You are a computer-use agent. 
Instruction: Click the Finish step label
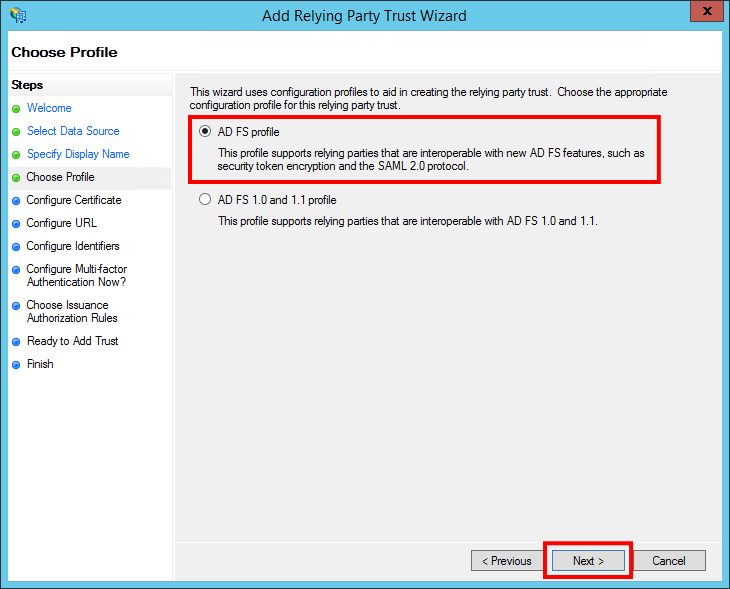40,364
